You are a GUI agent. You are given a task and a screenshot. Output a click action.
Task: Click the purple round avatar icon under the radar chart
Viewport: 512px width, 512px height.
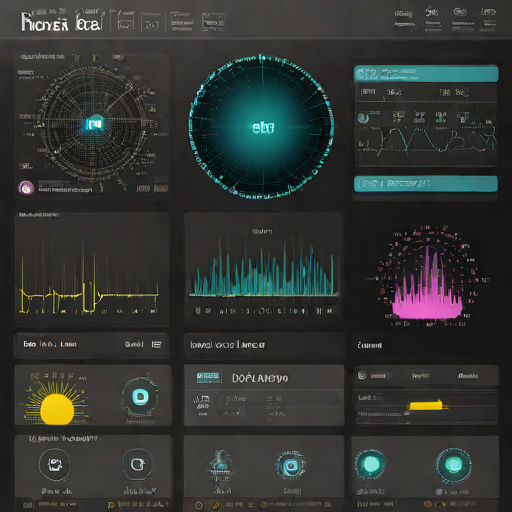point(26,188)
